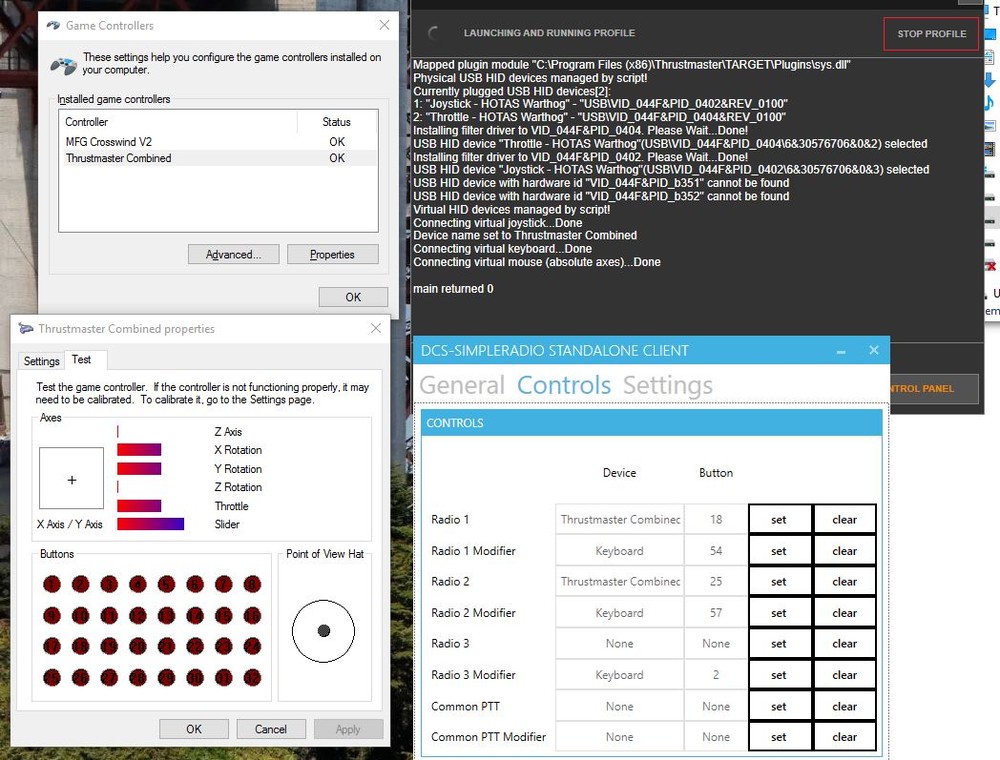1000x760 pixels.
Task: Click button indicator 1 in Buttons group
Action: [52, 584]
